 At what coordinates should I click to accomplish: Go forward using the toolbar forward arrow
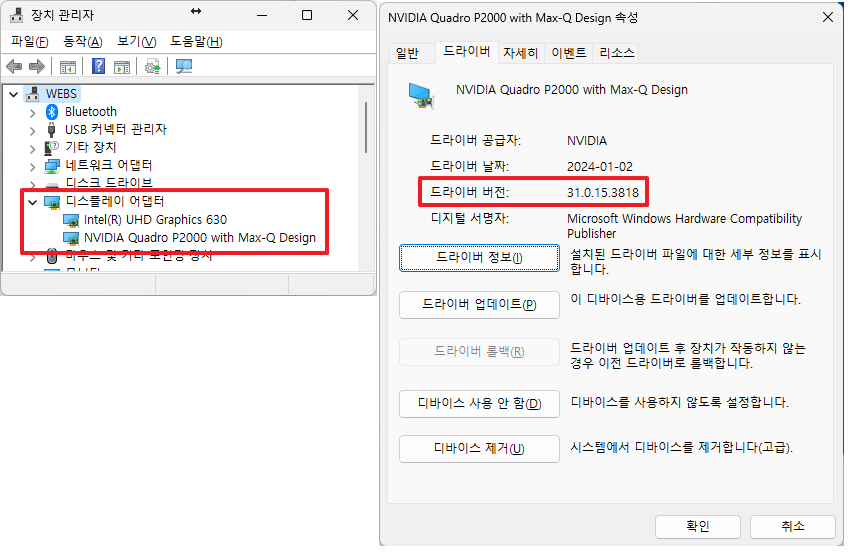tap(37, 66)
